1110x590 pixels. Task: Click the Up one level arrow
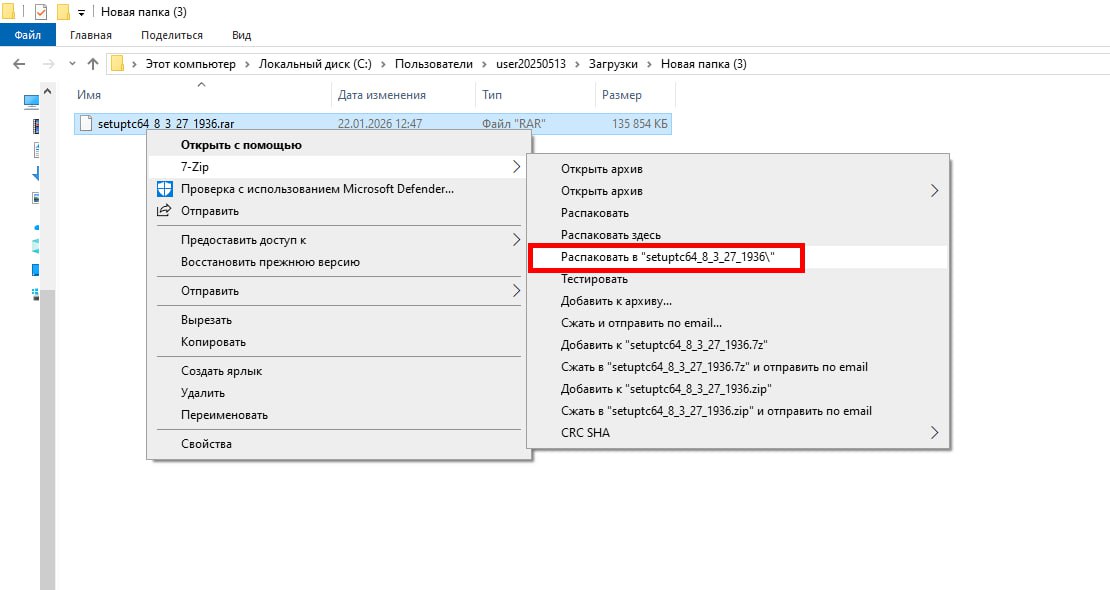tap(93, 64)
